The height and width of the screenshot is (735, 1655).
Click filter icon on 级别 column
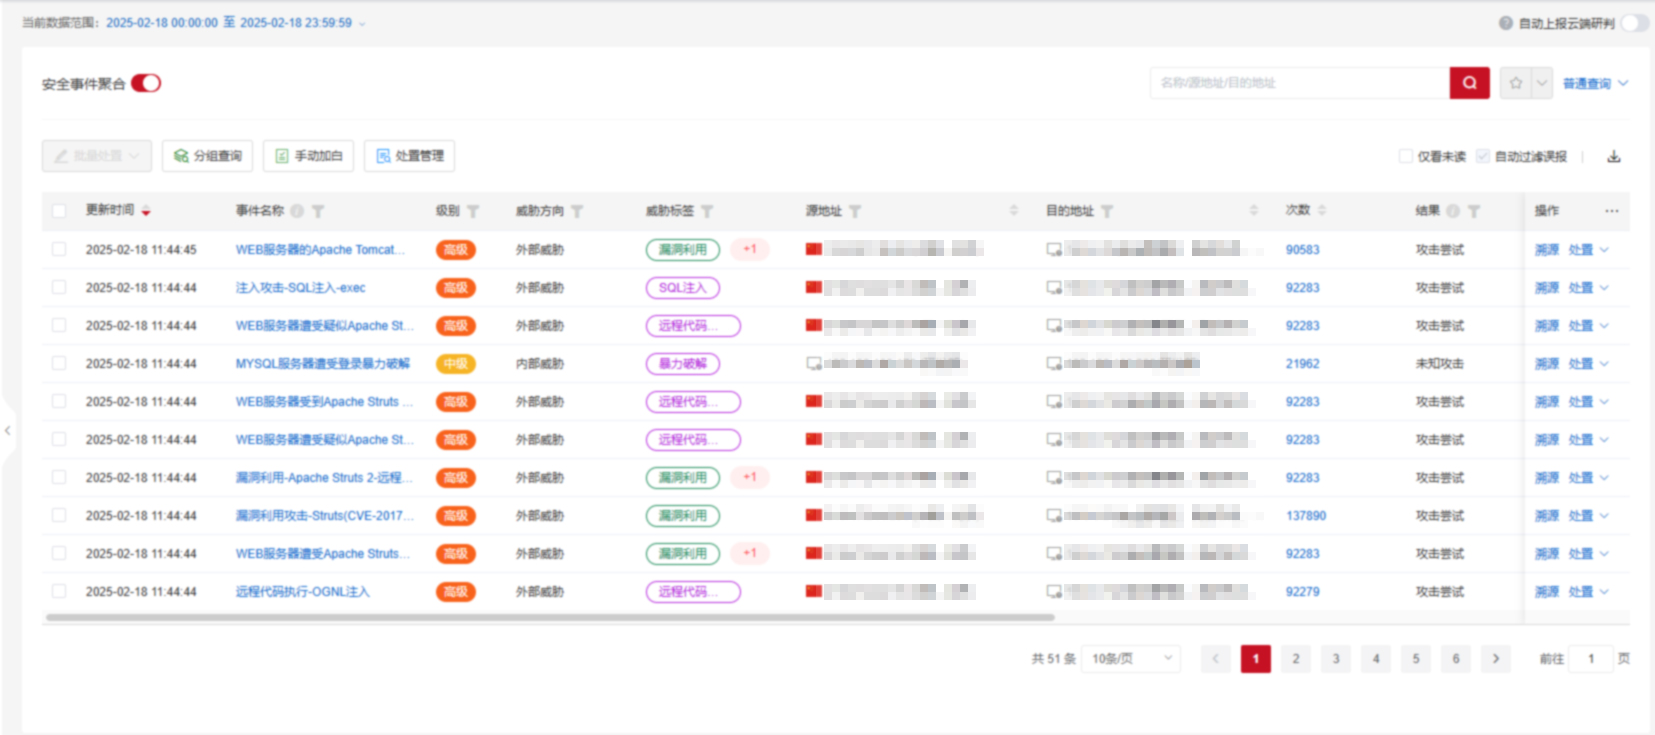click(x=473, y=211)
